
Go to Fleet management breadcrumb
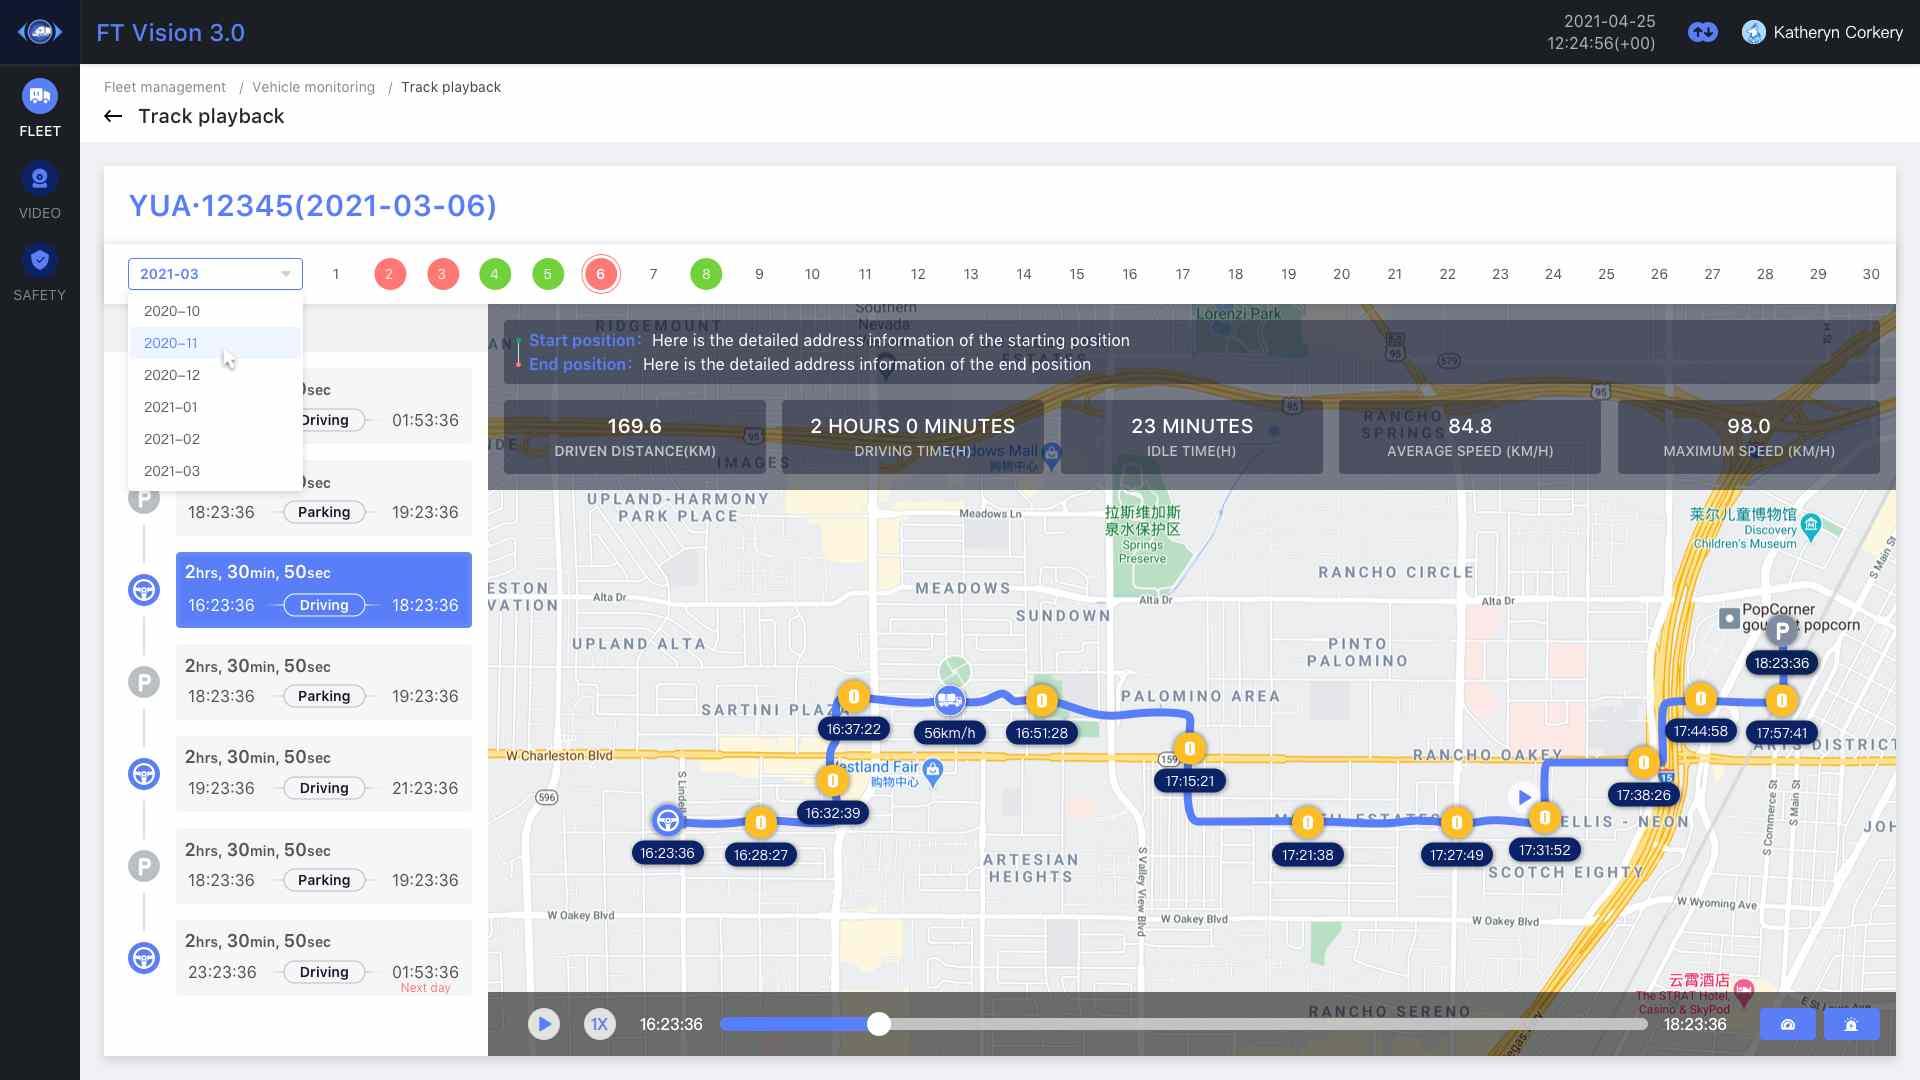point(165,87)
